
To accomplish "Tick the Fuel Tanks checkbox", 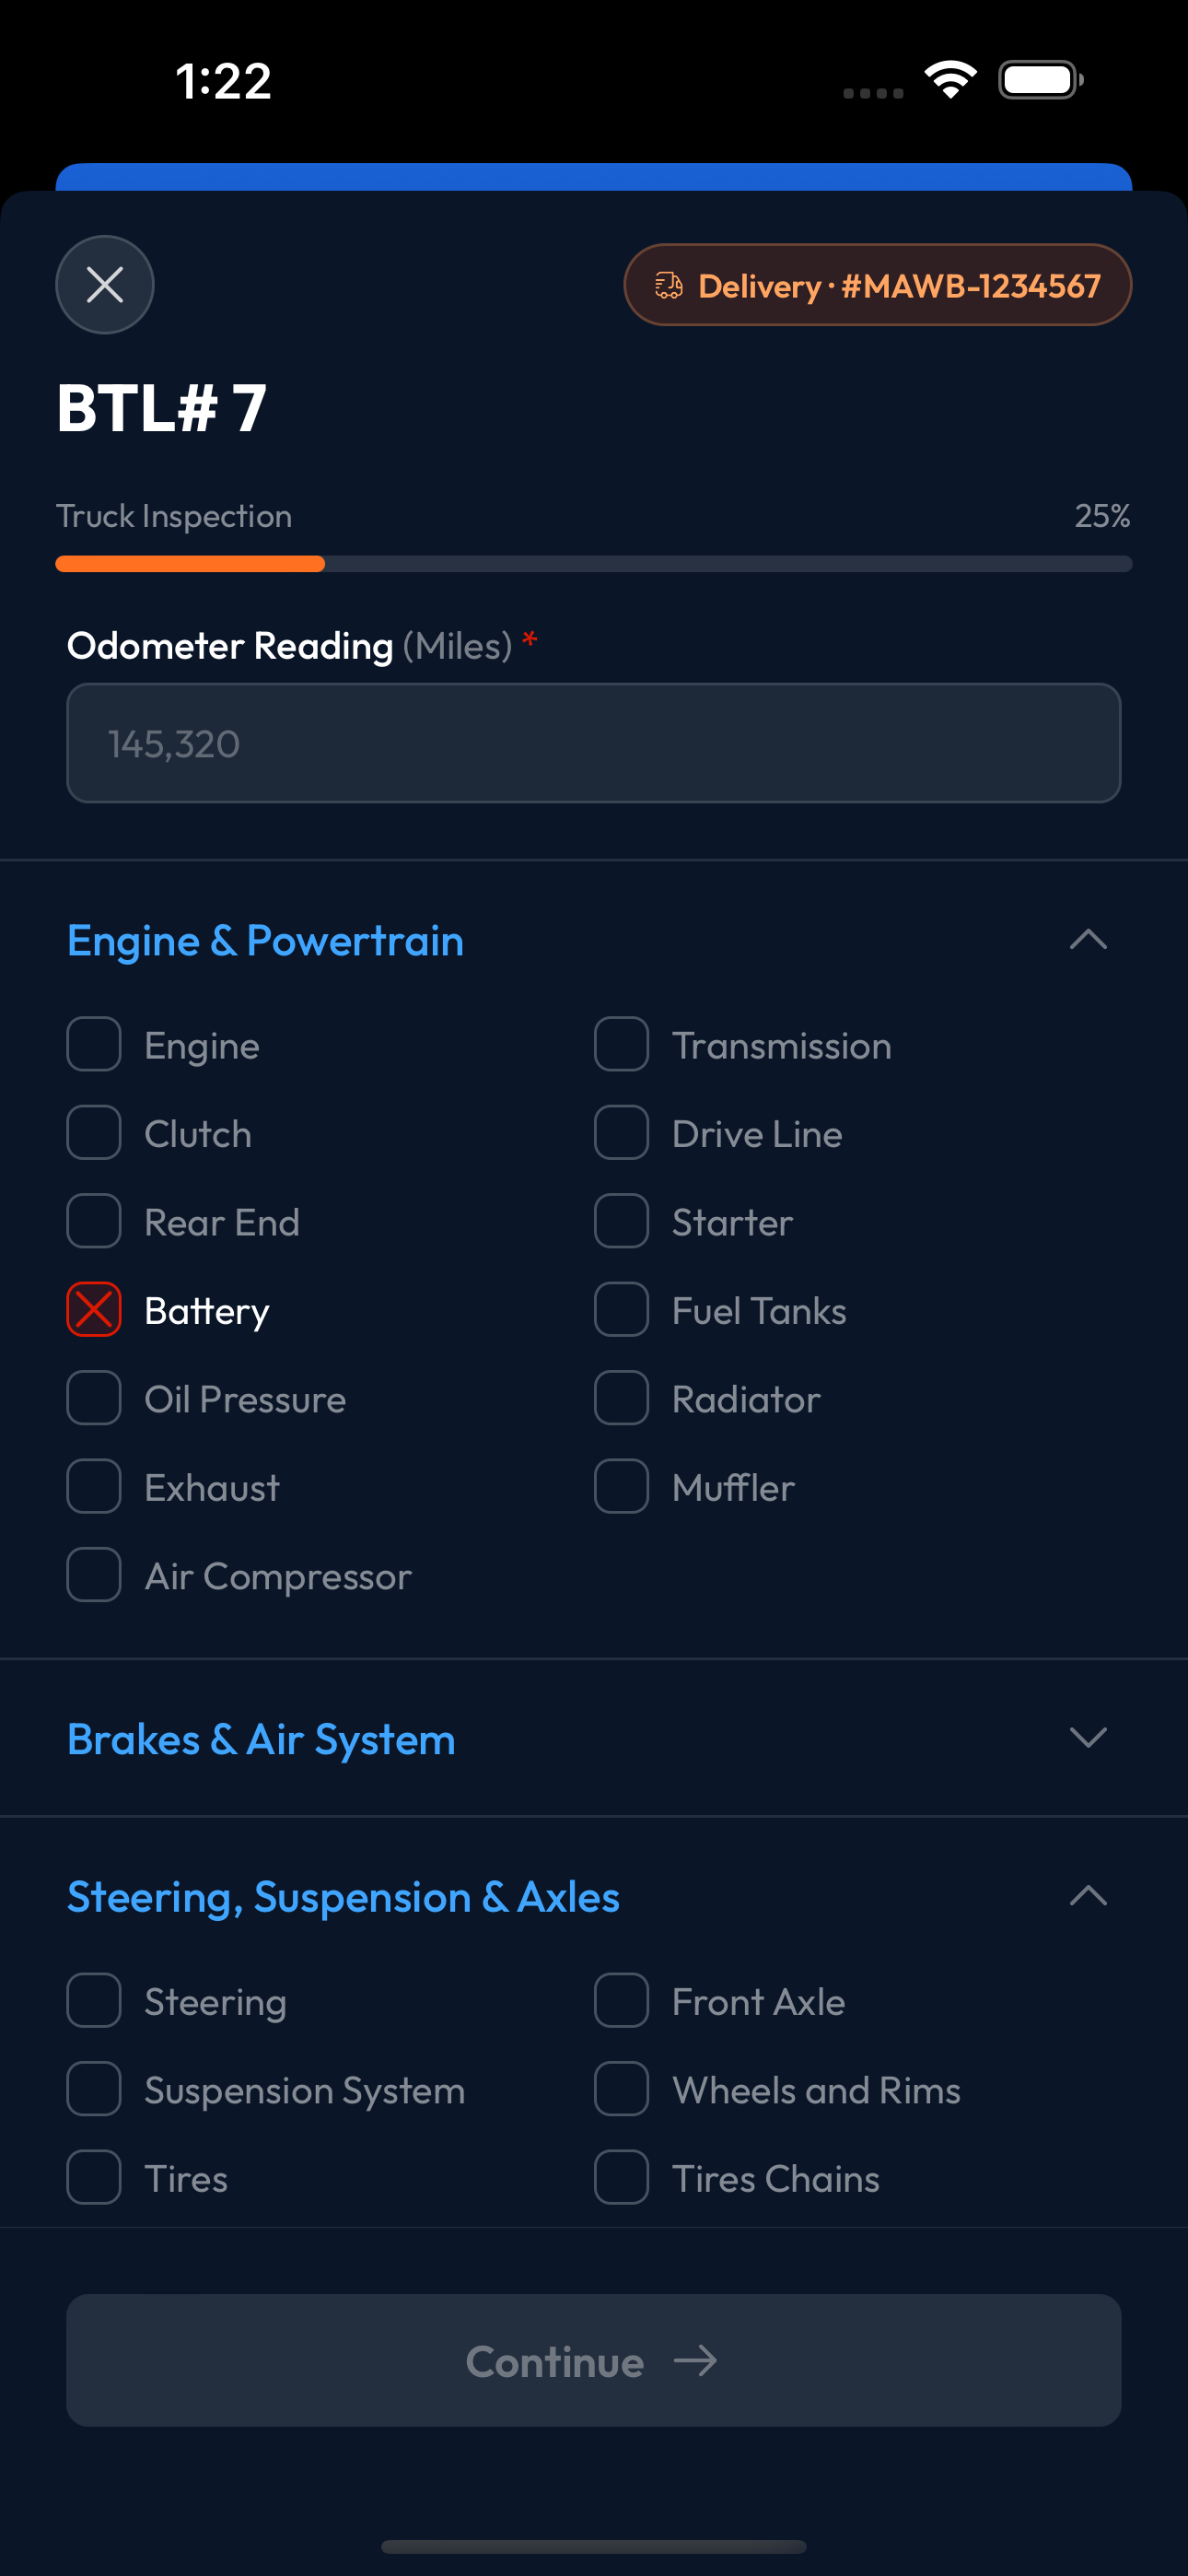I will 621,1310.
